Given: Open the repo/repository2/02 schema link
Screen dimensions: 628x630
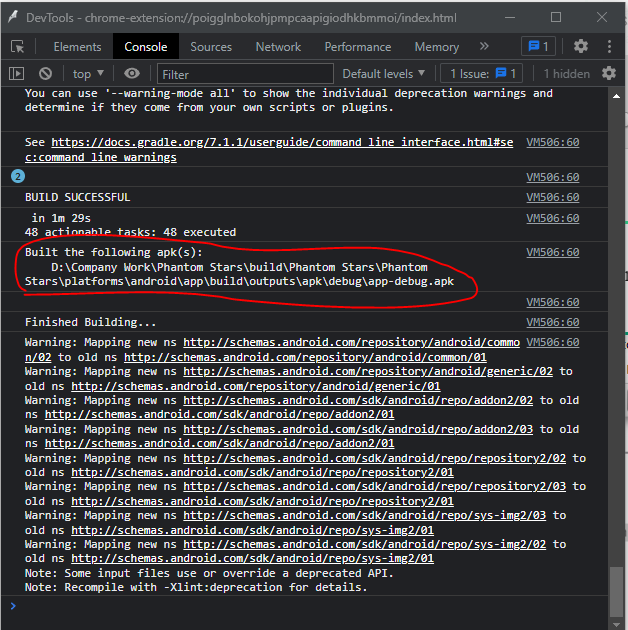Looking at the screenshot, I should click(374, 458).
